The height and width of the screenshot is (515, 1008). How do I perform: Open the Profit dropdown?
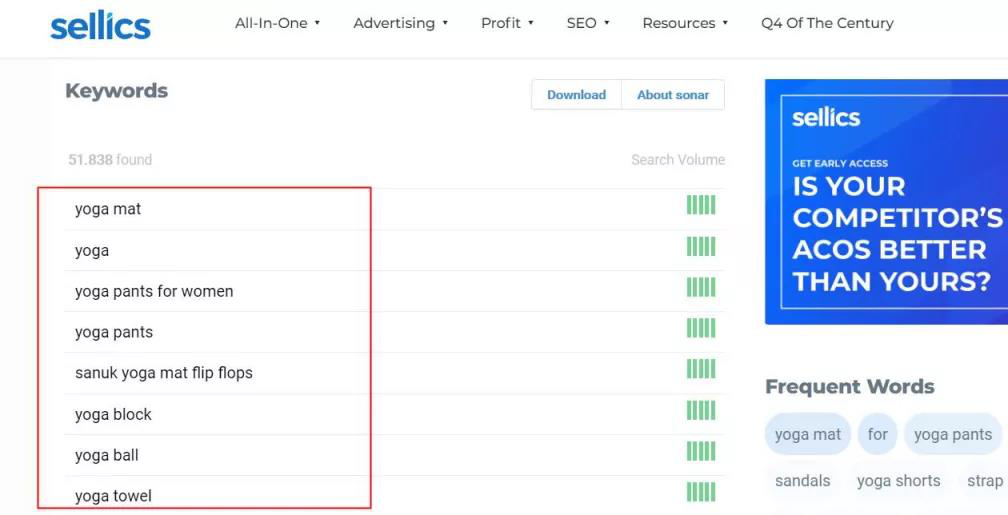pos(507,23)
